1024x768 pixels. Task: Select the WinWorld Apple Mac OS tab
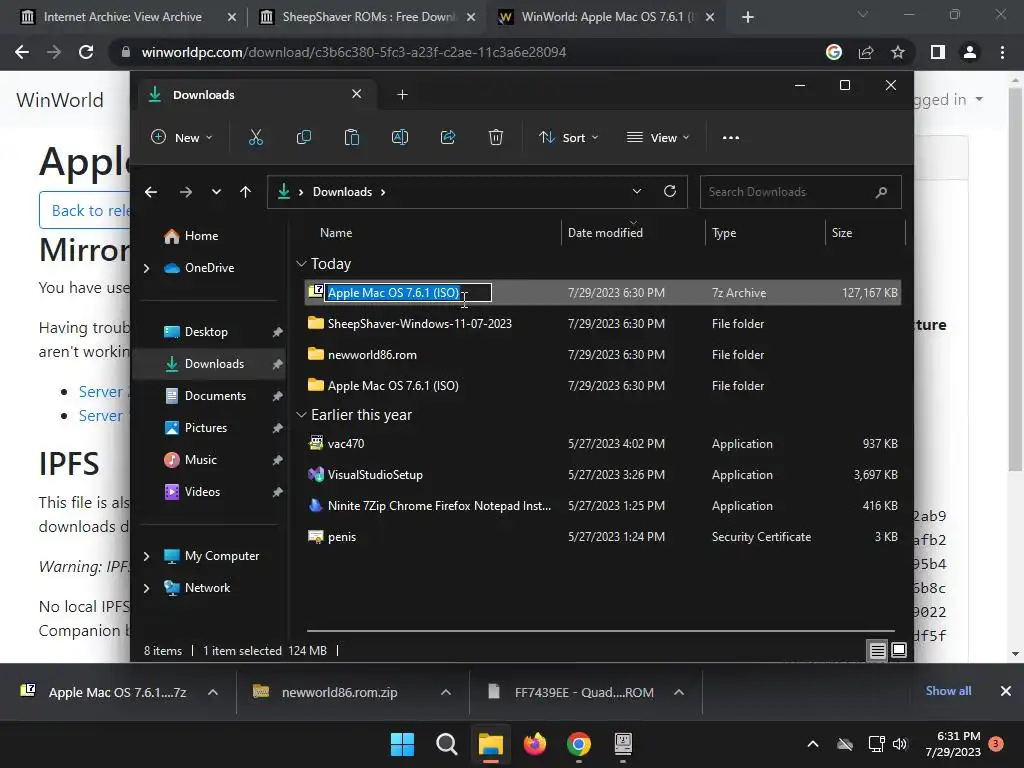pyautogui.click(x=605, y=17)
